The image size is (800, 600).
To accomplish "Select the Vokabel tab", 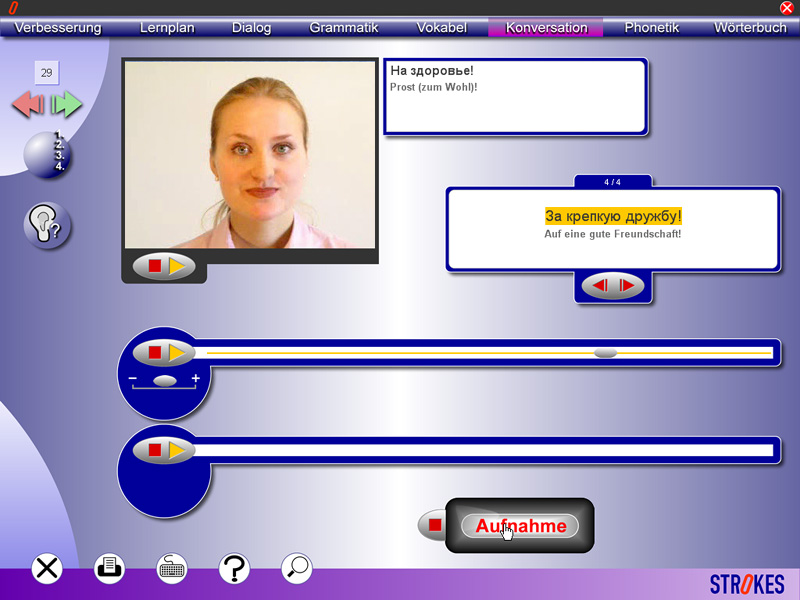I will coord(441,28).
